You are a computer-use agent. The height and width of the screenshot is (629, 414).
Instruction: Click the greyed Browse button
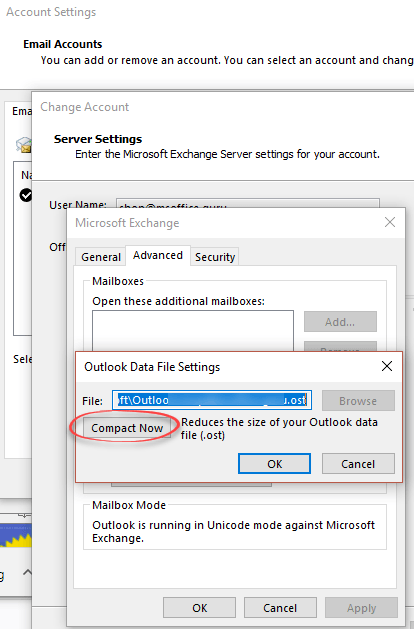(x=358, y=401)
